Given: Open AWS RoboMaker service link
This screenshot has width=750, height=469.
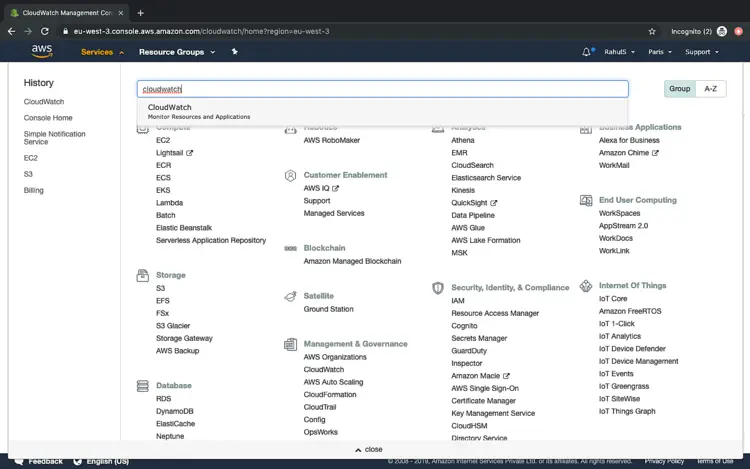Looking at the screenshot, I should click(x=331, y=141).
